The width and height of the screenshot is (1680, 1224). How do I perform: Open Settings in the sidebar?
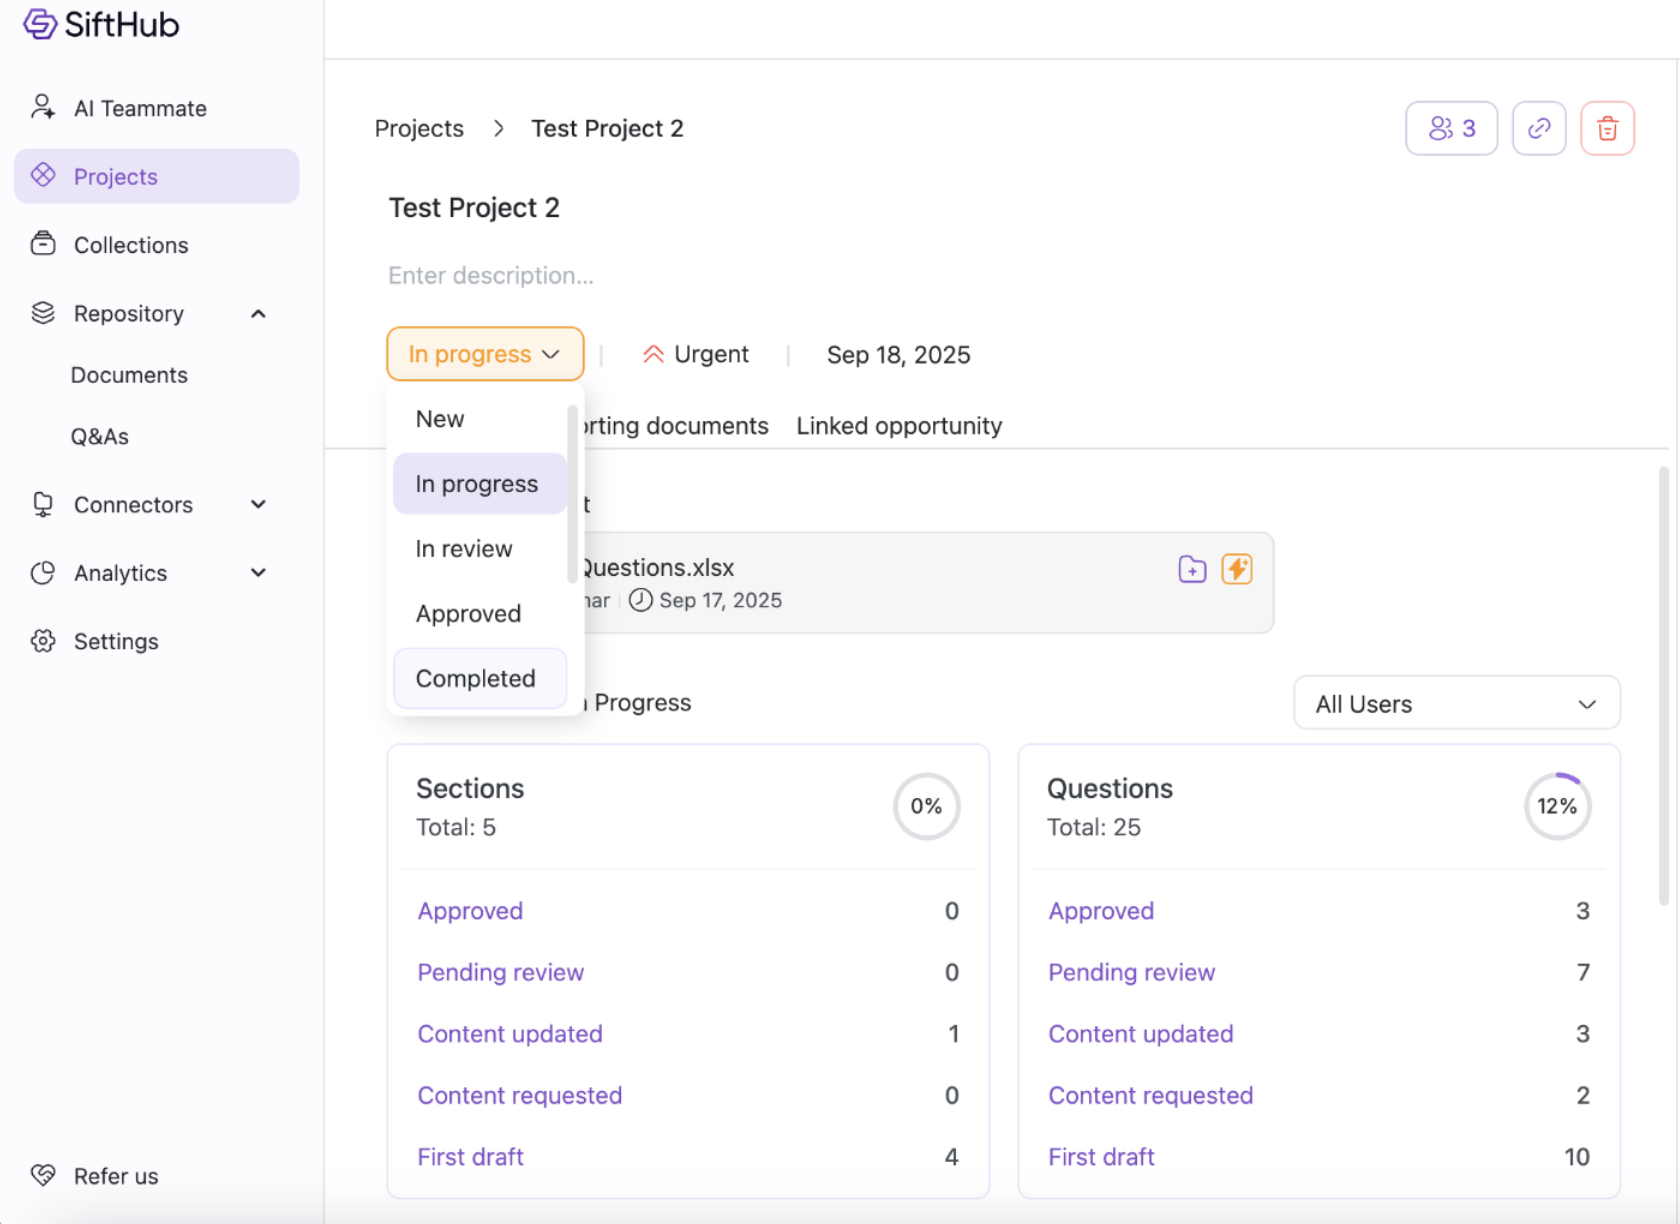coord(116,642)
